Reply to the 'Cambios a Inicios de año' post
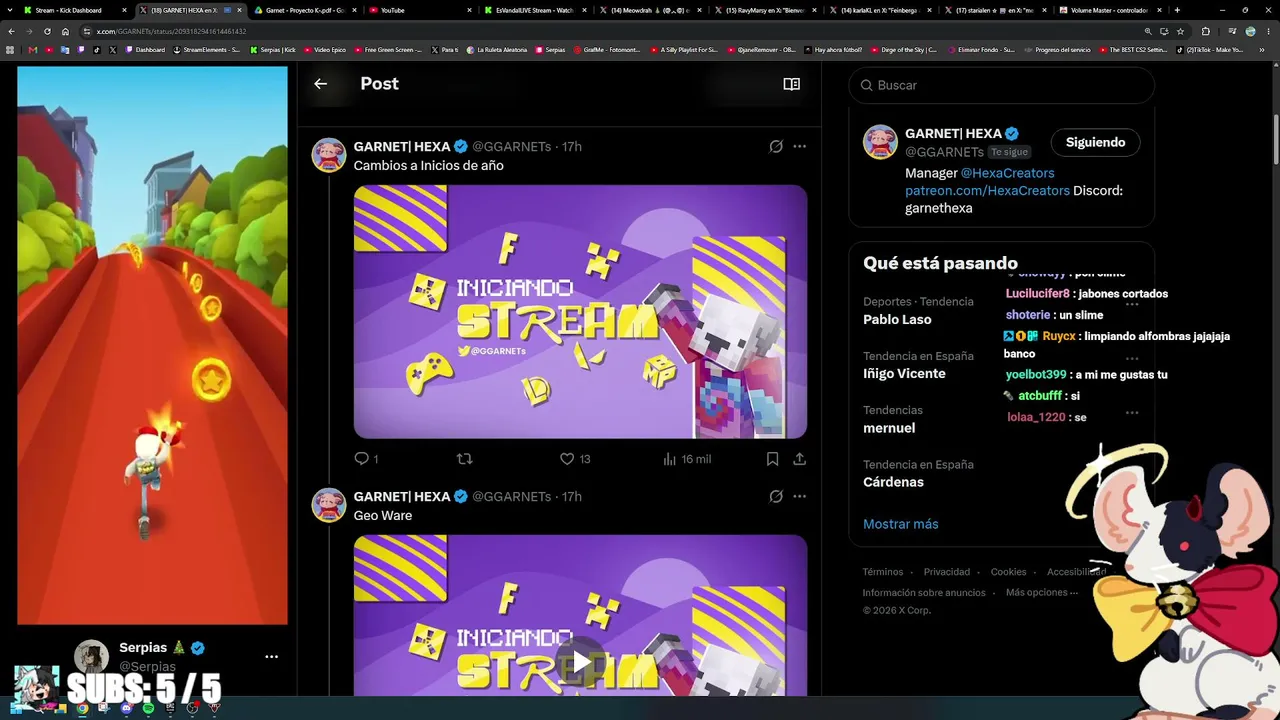The width and height of the screenshot is (1280, 720). coord(366,459)
